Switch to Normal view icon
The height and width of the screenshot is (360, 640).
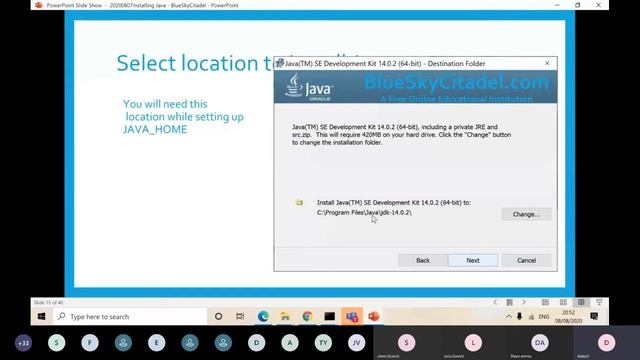[x=545, y=302]
